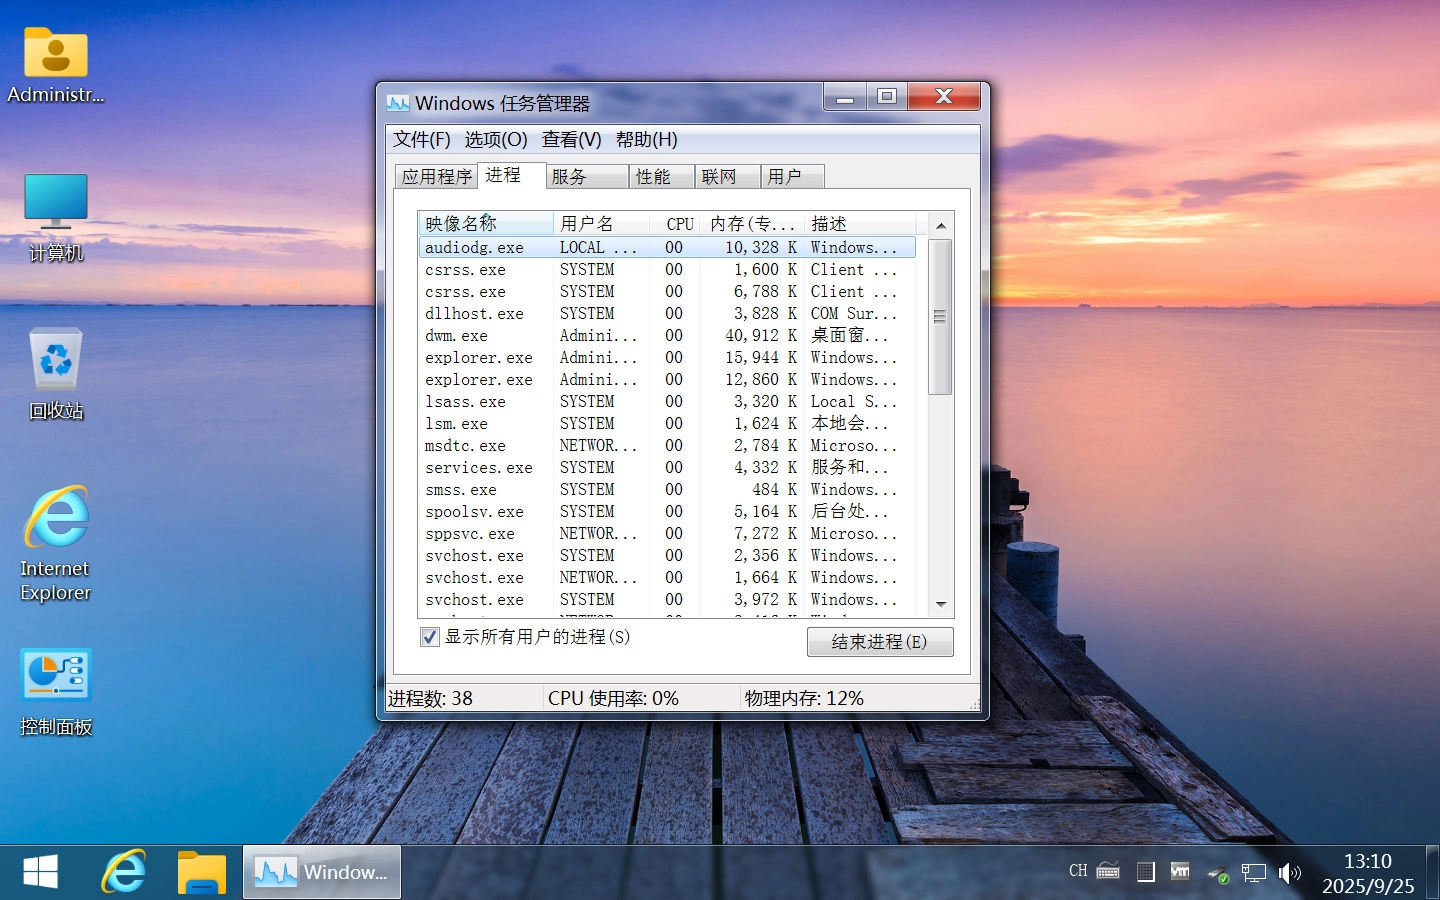Image resolution: width=1440 pixels, height=900 pixels.
Task: Click the VMware Tools tray icon
Action: click(1181, 872)
